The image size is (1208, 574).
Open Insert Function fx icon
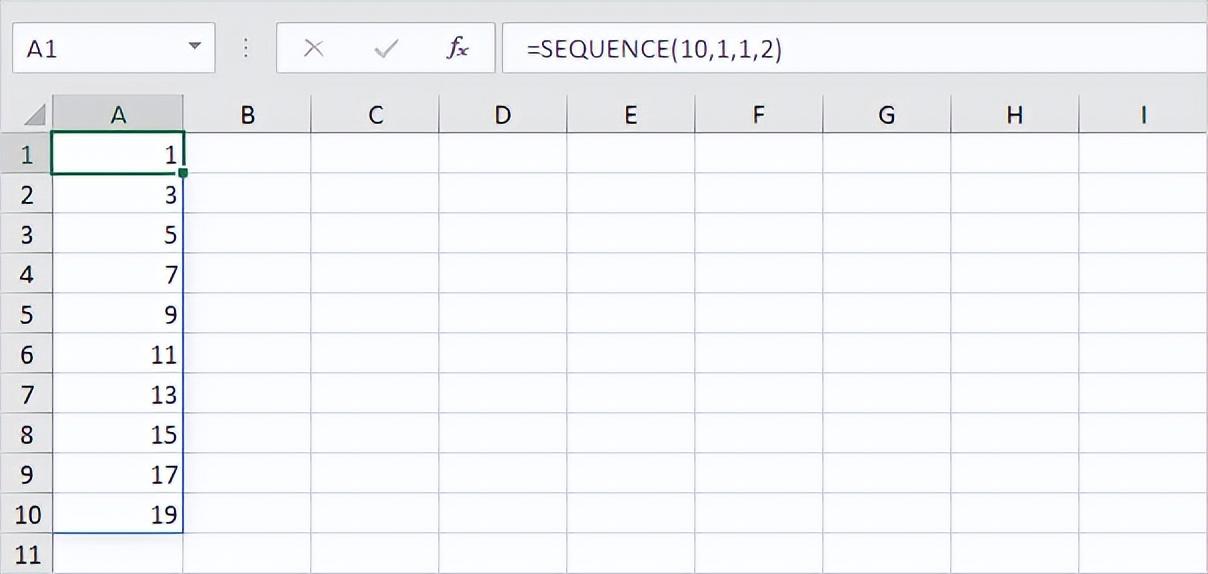(457, 48)
